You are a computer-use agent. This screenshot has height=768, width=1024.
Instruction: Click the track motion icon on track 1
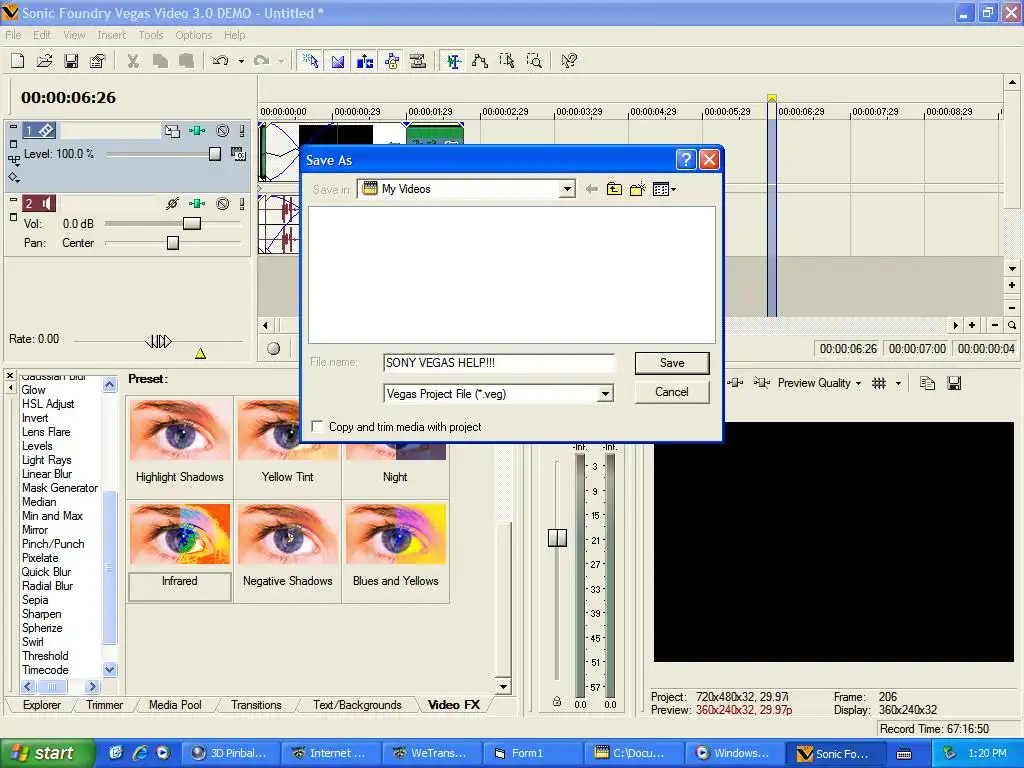[x=172, y=131]
